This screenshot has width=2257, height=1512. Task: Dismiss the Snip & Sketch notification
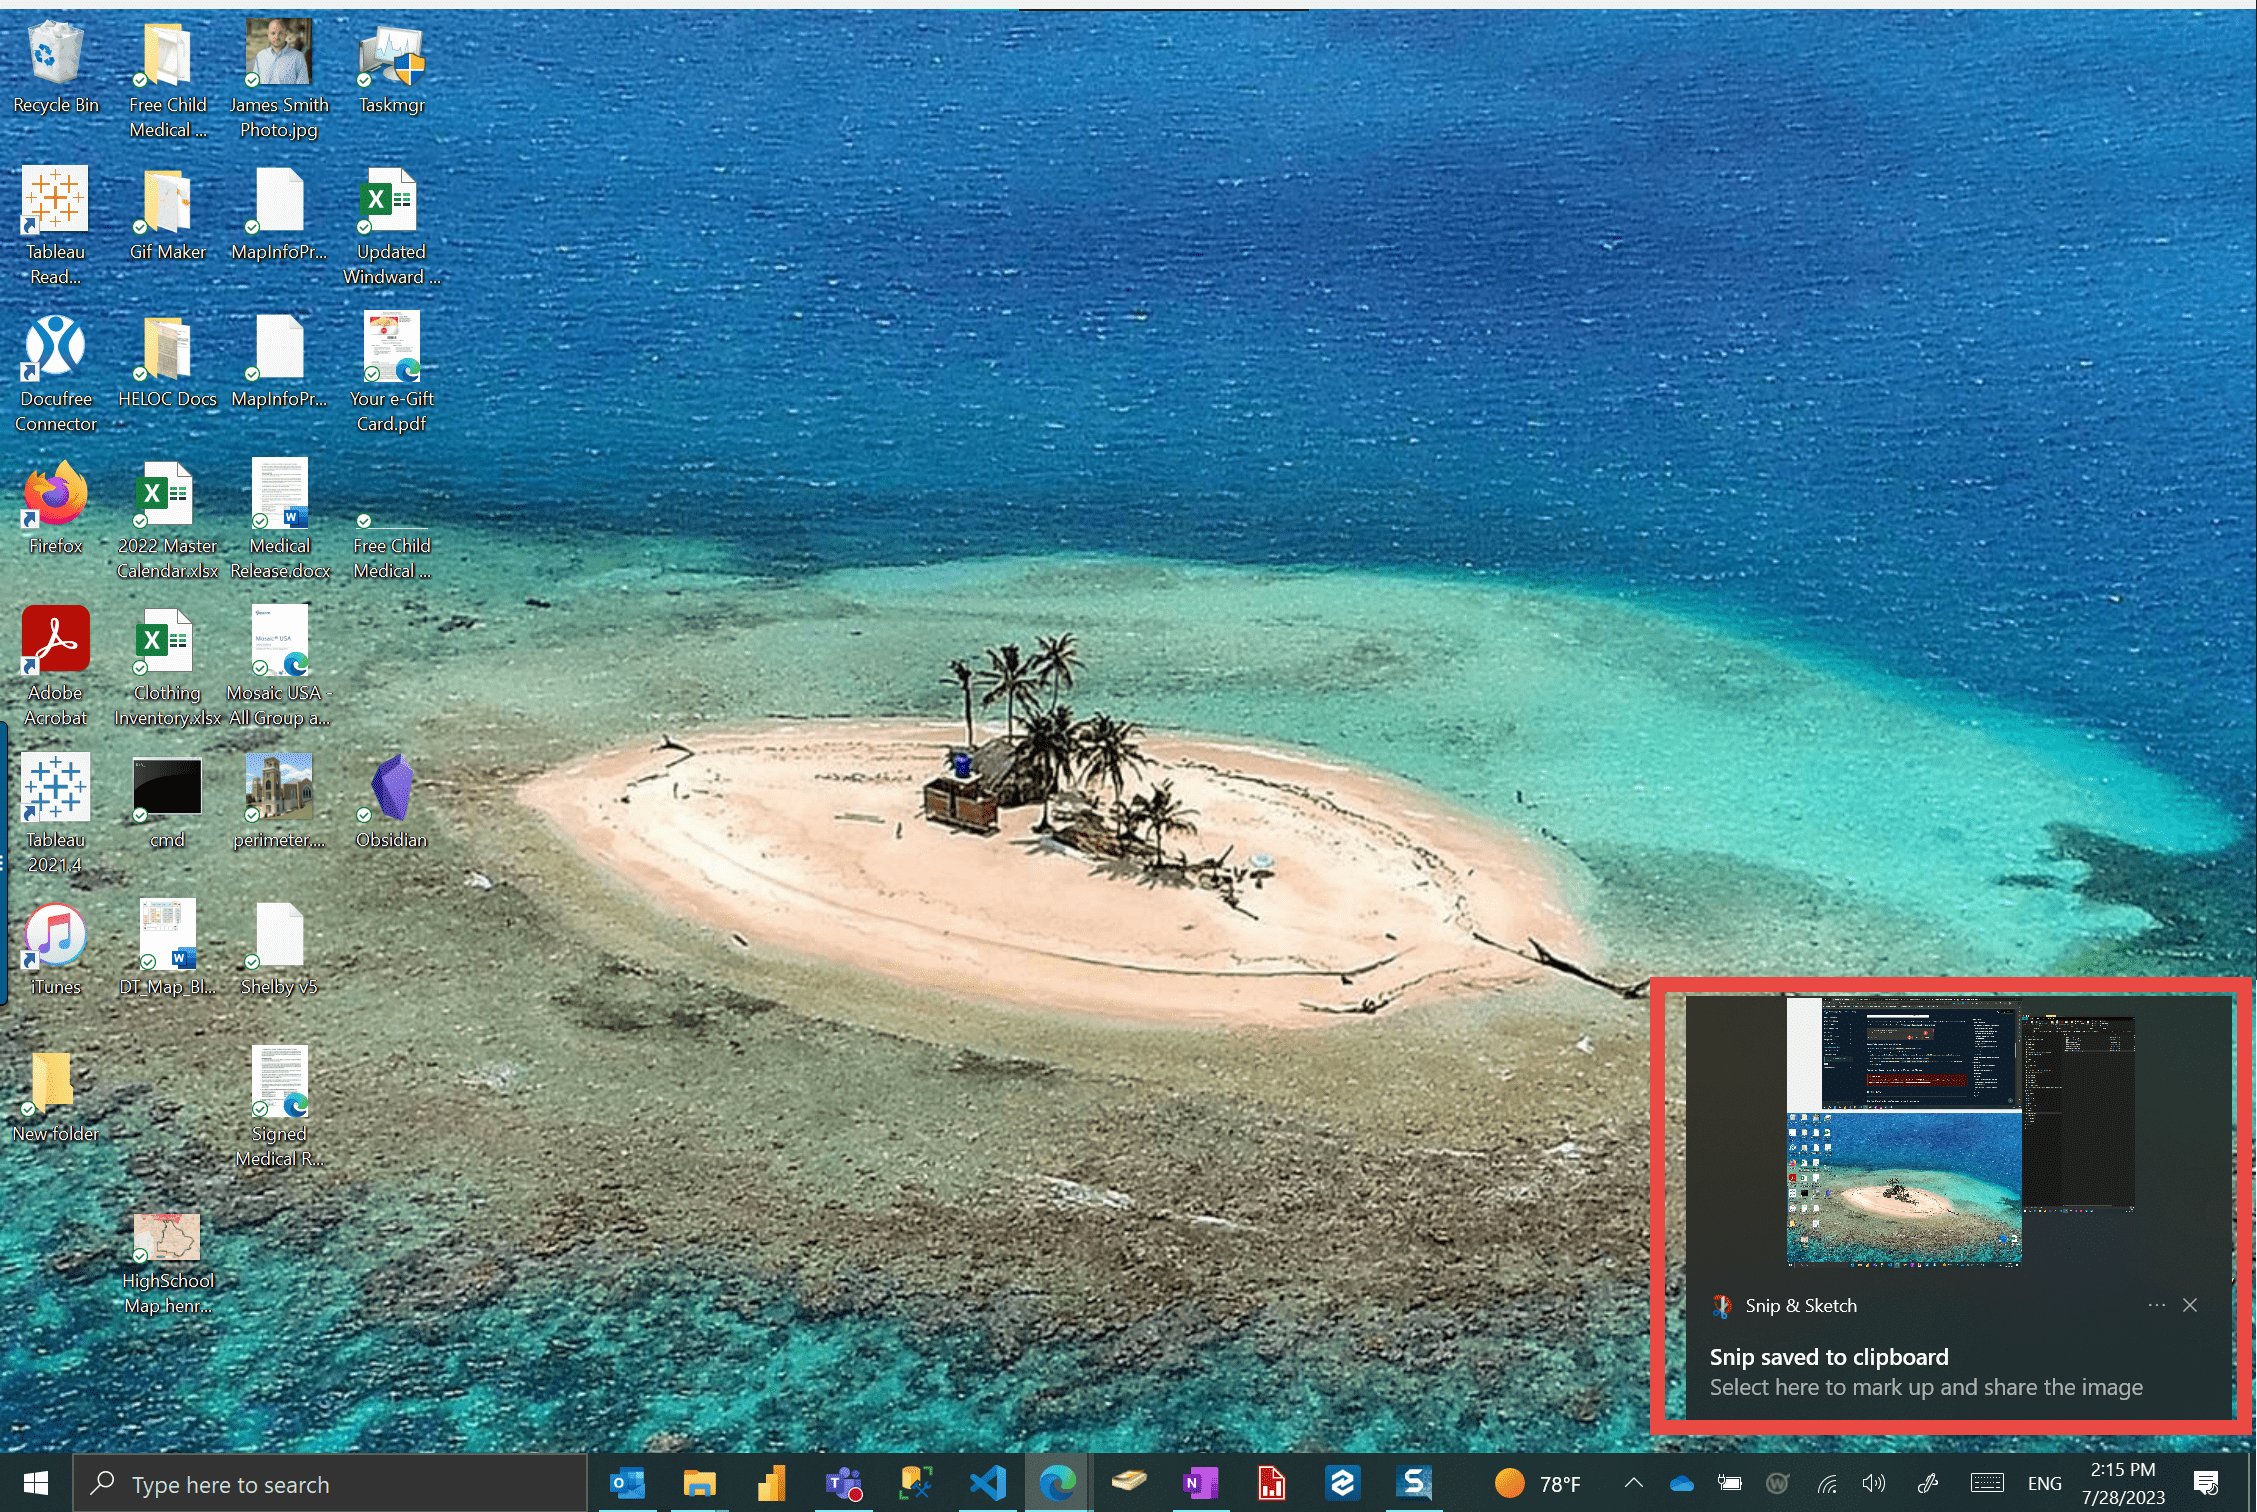tap(2190, 1306)
